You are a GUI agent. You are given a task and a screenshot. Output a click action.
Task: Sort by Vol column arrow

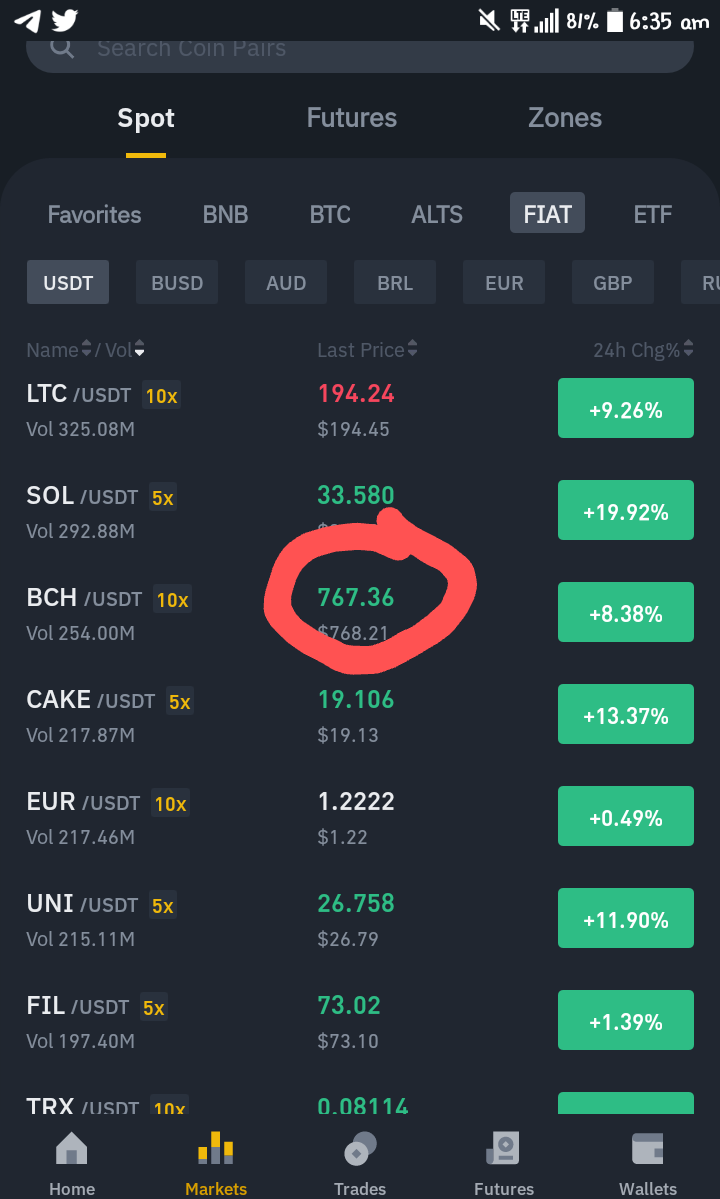pyautogui.click(x=139, y=349)
